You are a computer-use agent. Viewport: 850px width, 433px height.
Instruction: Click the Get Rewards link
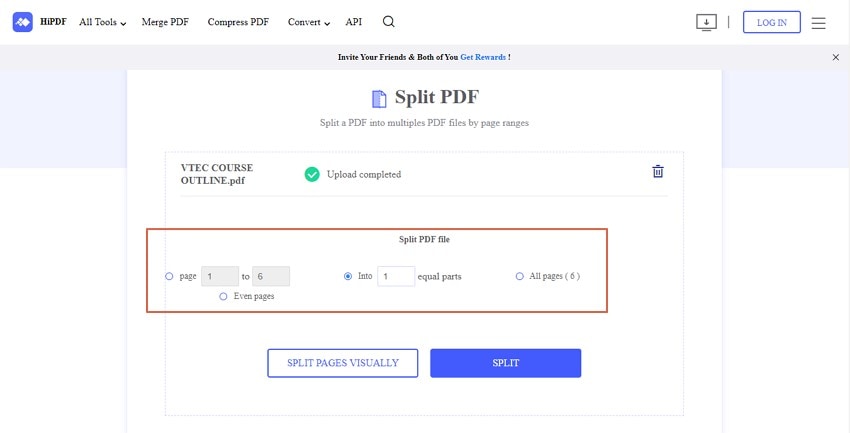[482, 58]
